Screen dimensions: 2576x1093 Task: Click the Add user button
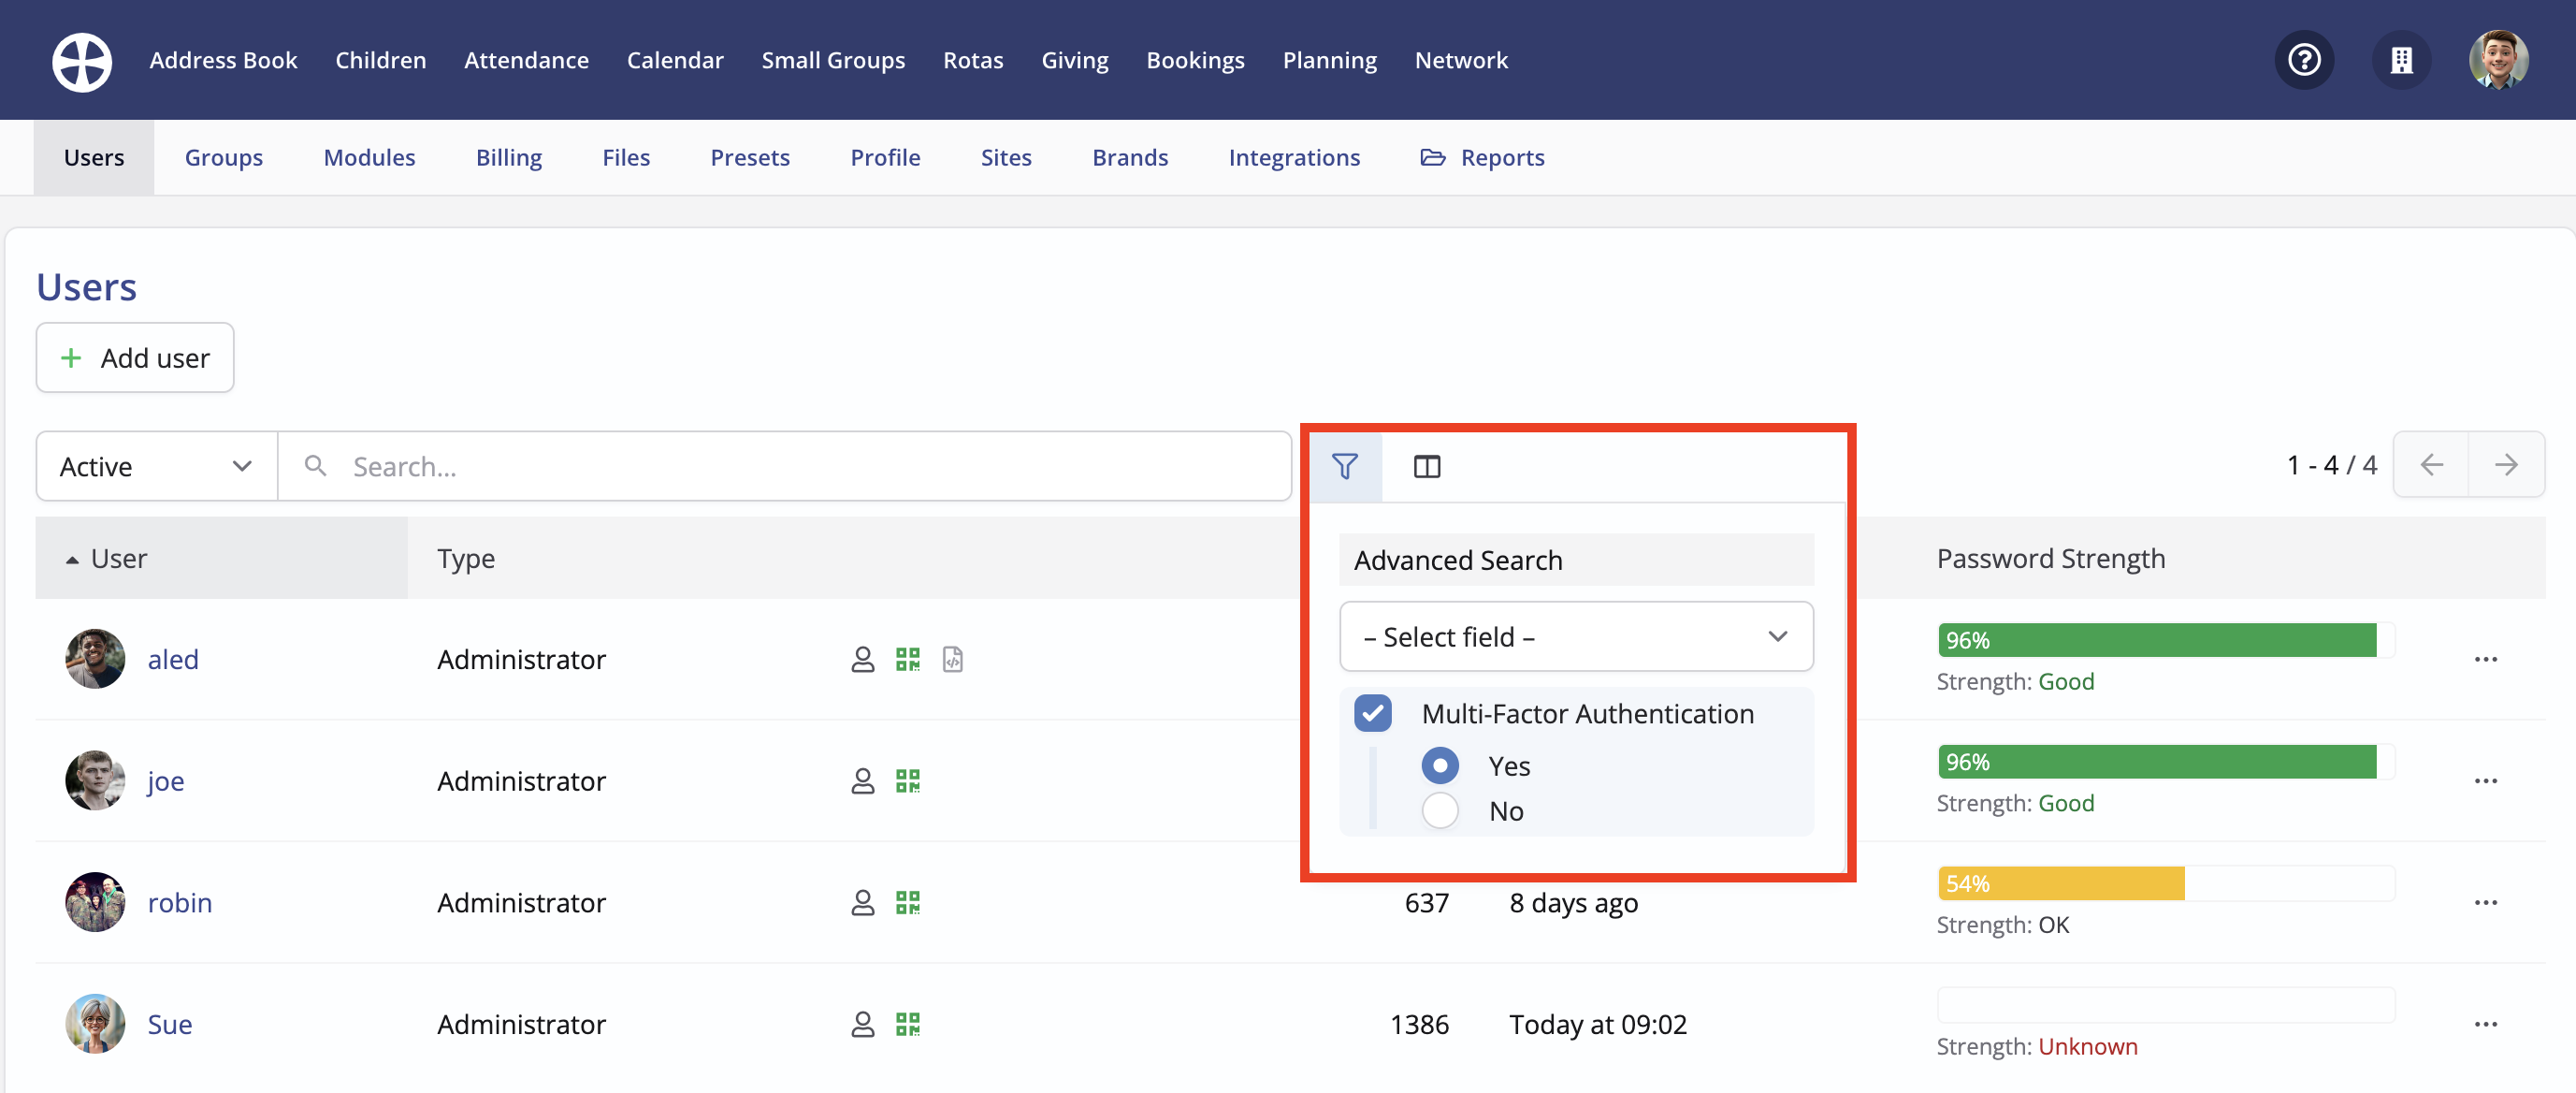pyautogui.click(x=134, y=357)
